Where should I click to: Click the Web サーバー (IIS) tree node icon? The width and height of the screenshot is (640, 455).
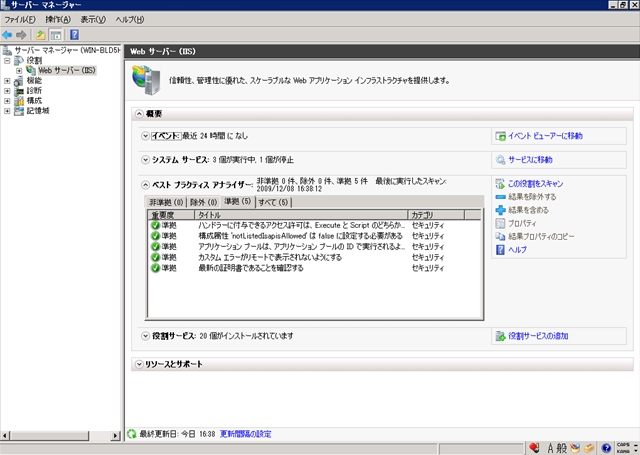[x=31, y=71]
